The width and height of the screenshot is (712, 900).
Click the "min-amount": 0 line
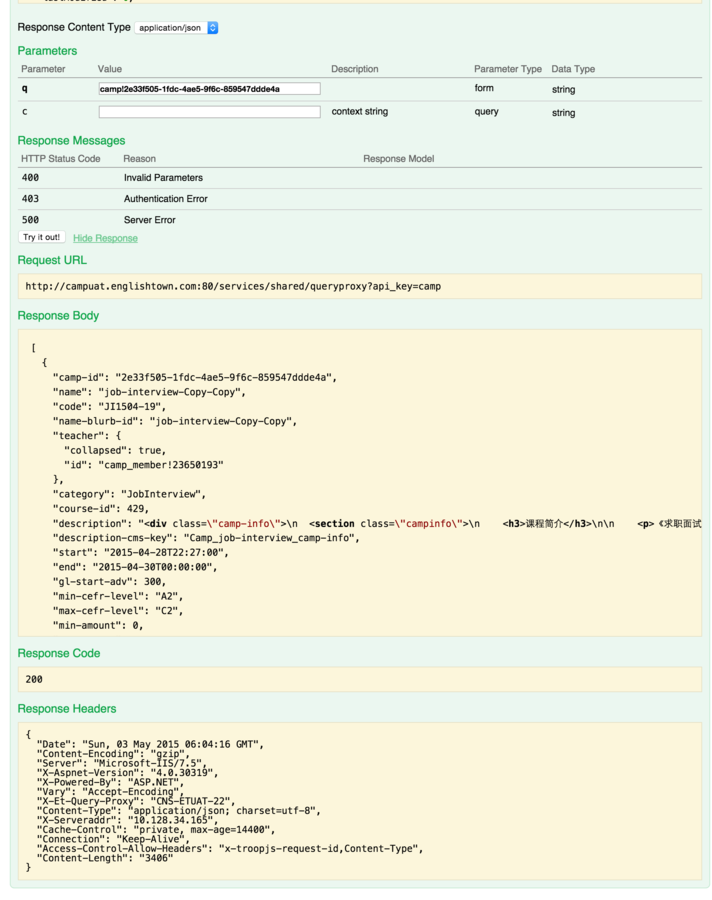coord(98,626)
